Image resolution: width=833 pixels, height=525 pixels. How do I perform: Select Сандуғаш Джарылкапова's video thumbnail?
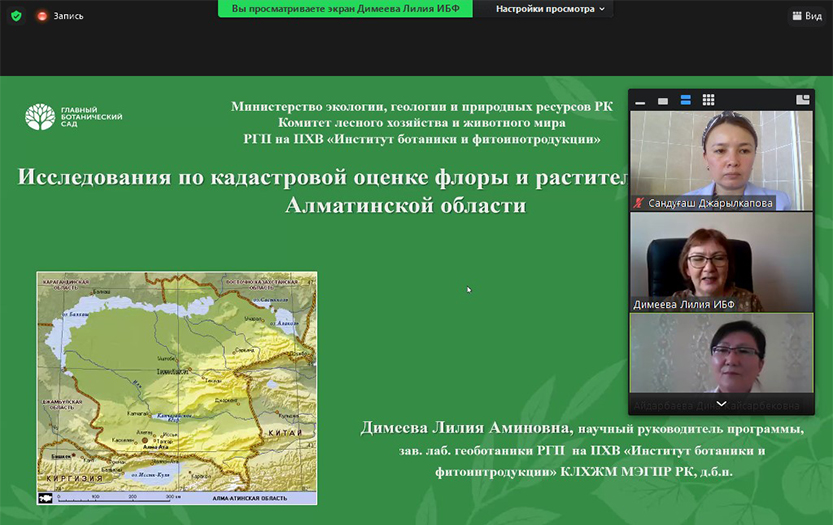click(721, 155)
